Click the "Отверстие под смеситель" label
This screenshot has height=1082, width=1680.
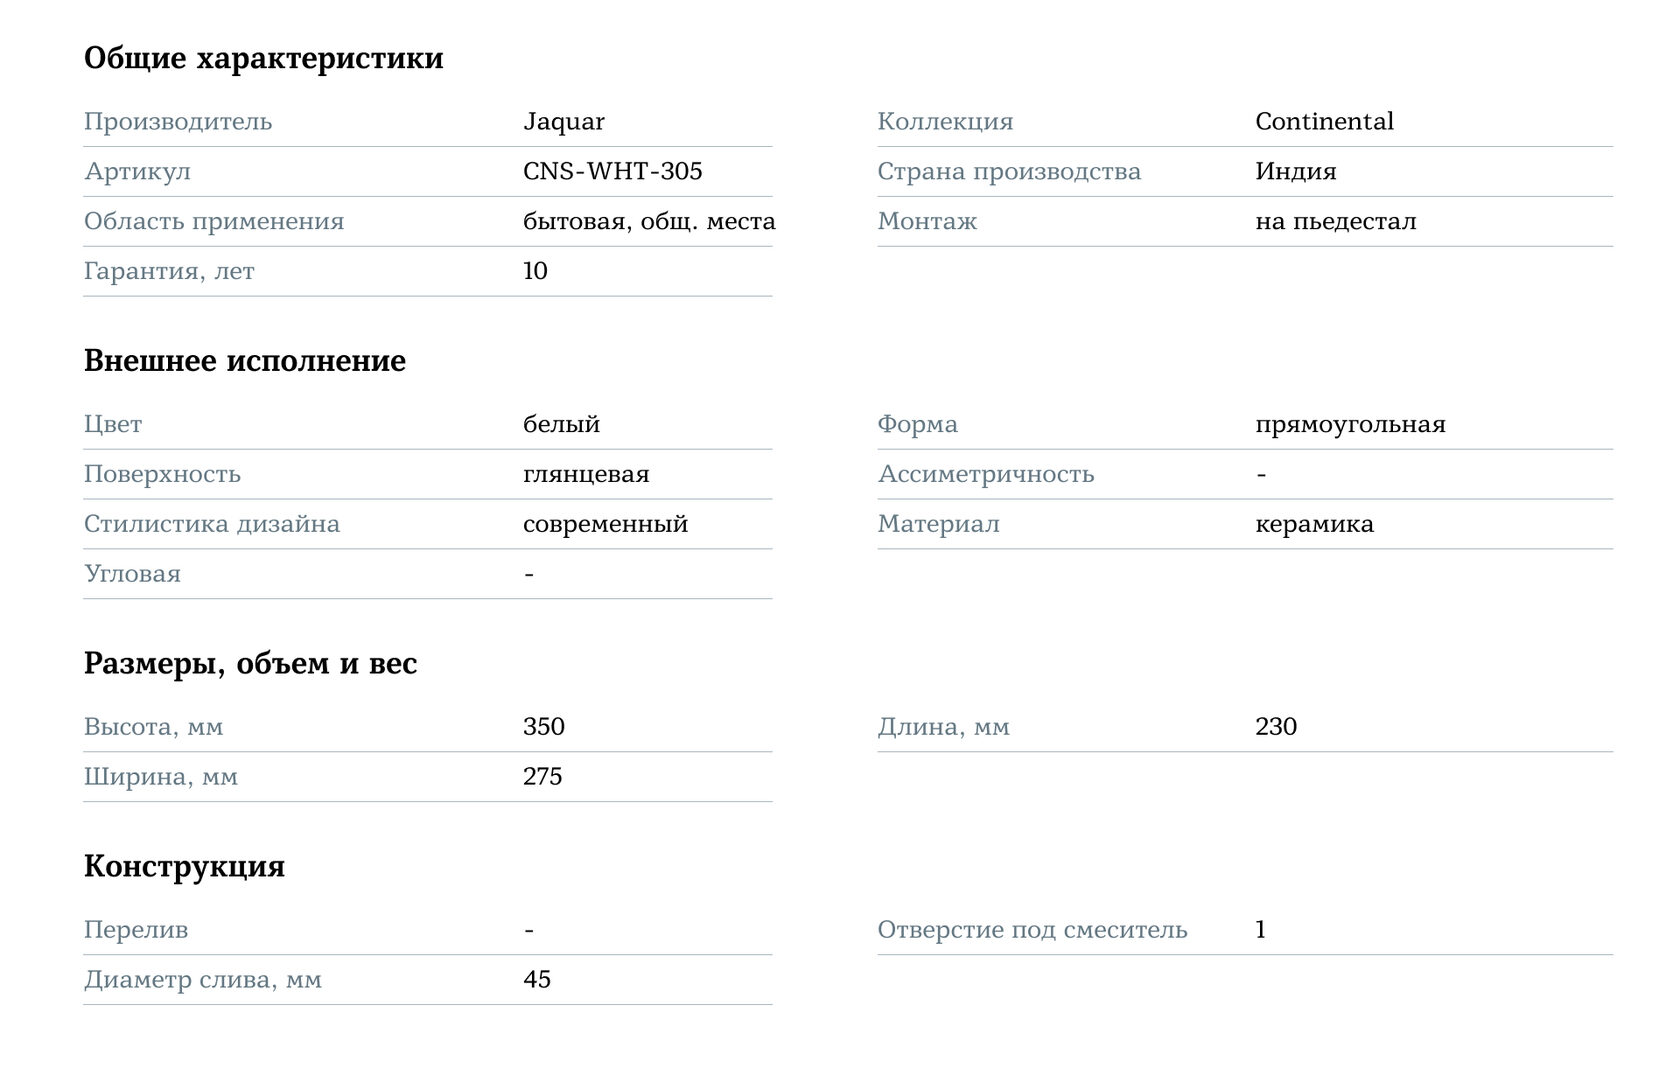point(1032,930)
